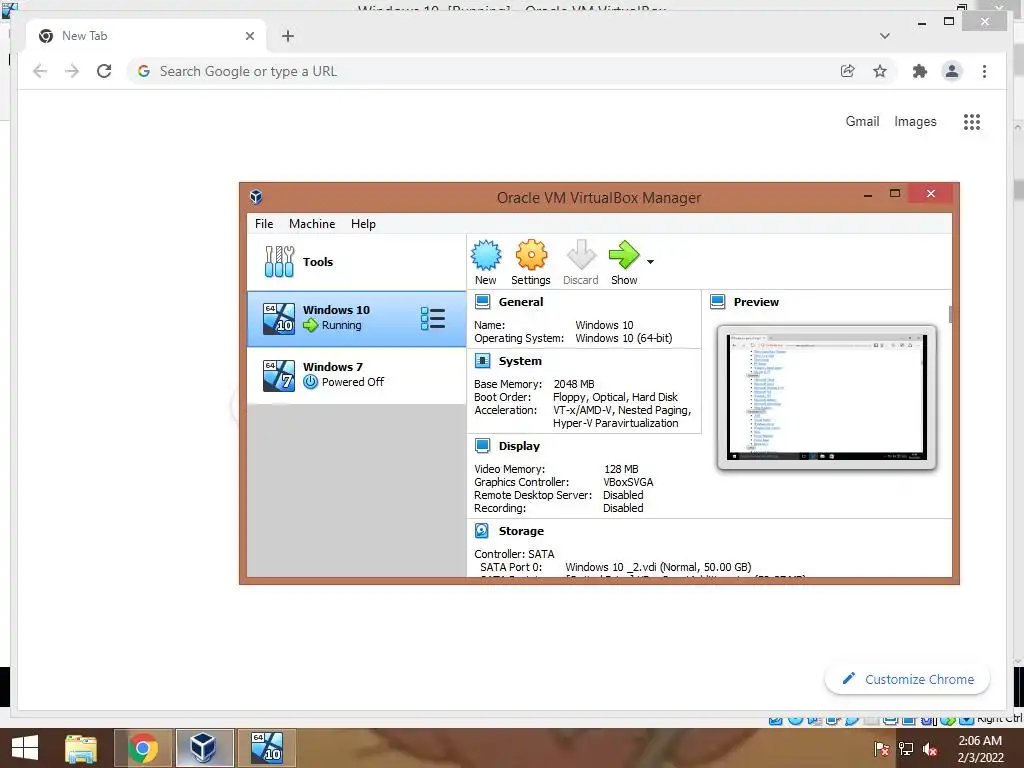Open the Chrome extensions puzzle icon
This screenshot has height=768, width=1024.
coord(920,71)
